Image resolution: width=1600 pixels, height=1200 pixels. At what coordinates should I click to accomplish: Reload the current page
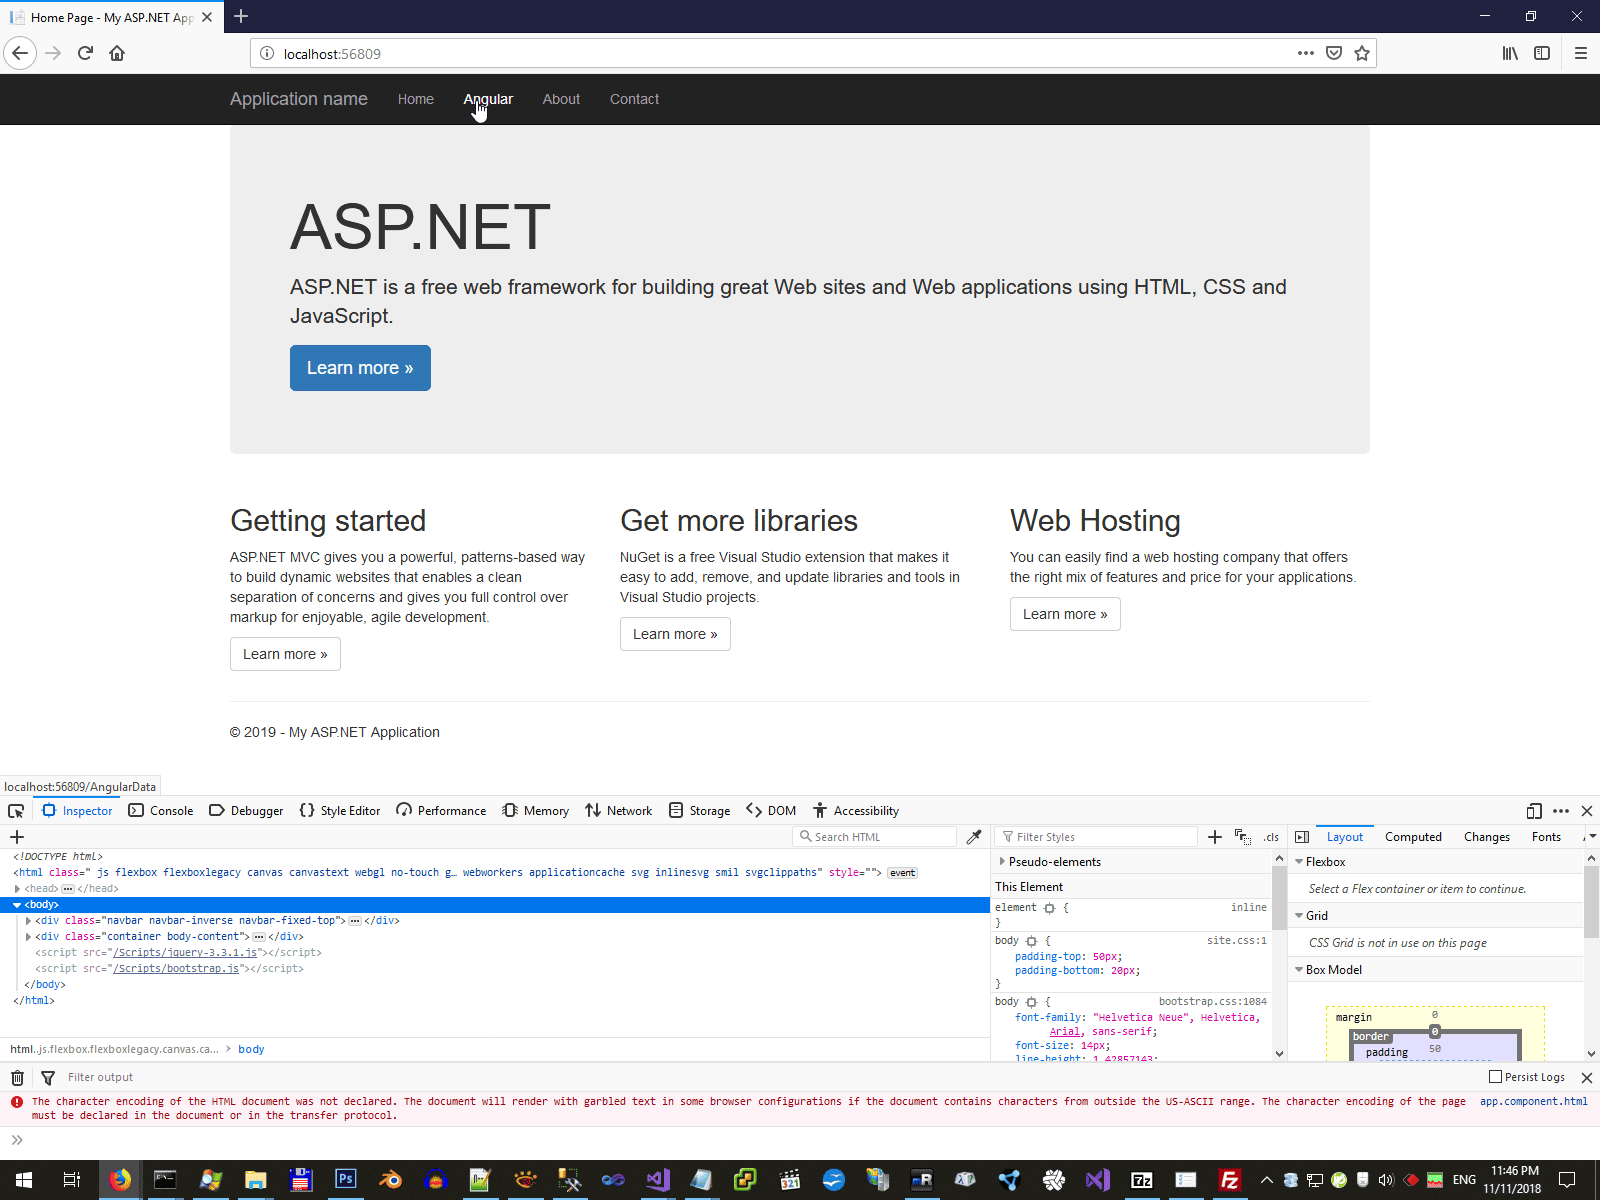click(x=85, y=53)
